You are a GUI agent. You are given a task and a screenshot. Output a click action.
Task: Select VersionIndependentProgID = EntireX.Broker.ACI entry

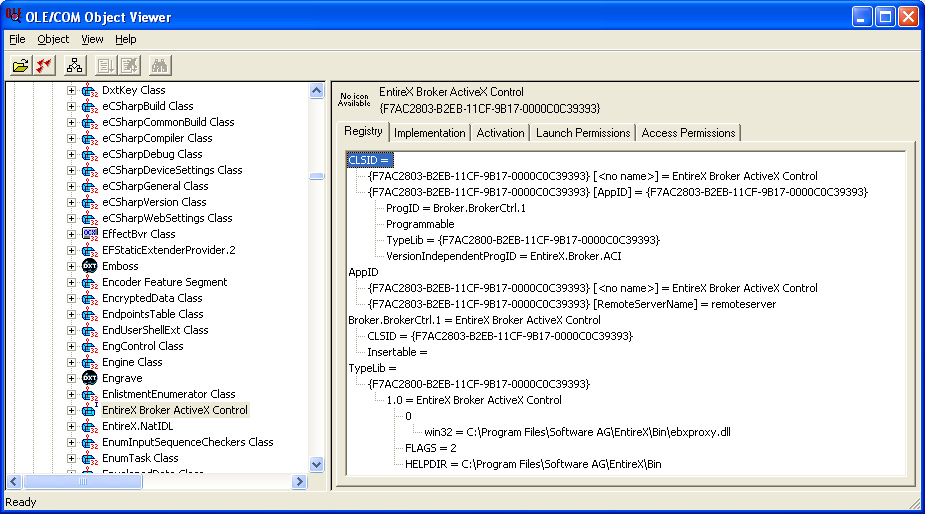pyautogui.click(x=503, y=256)
